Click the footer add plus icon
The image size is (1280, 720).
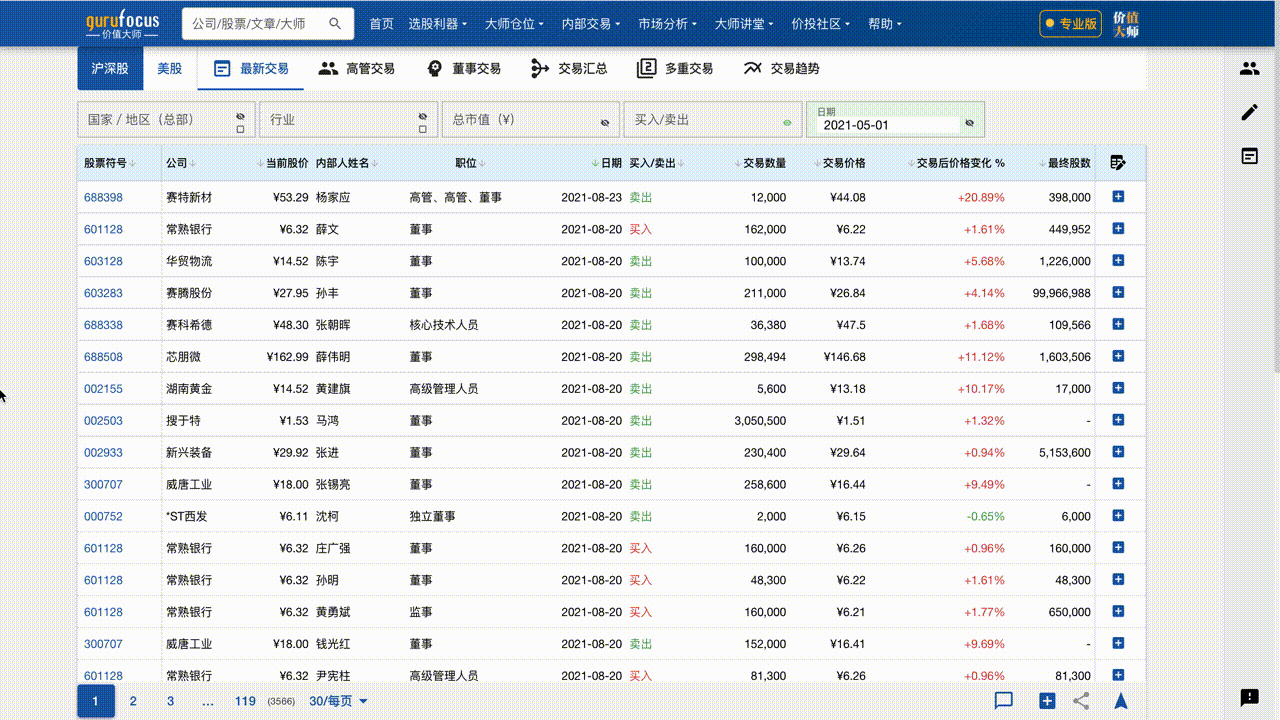pyautogui.click(x=1047, y=701)
